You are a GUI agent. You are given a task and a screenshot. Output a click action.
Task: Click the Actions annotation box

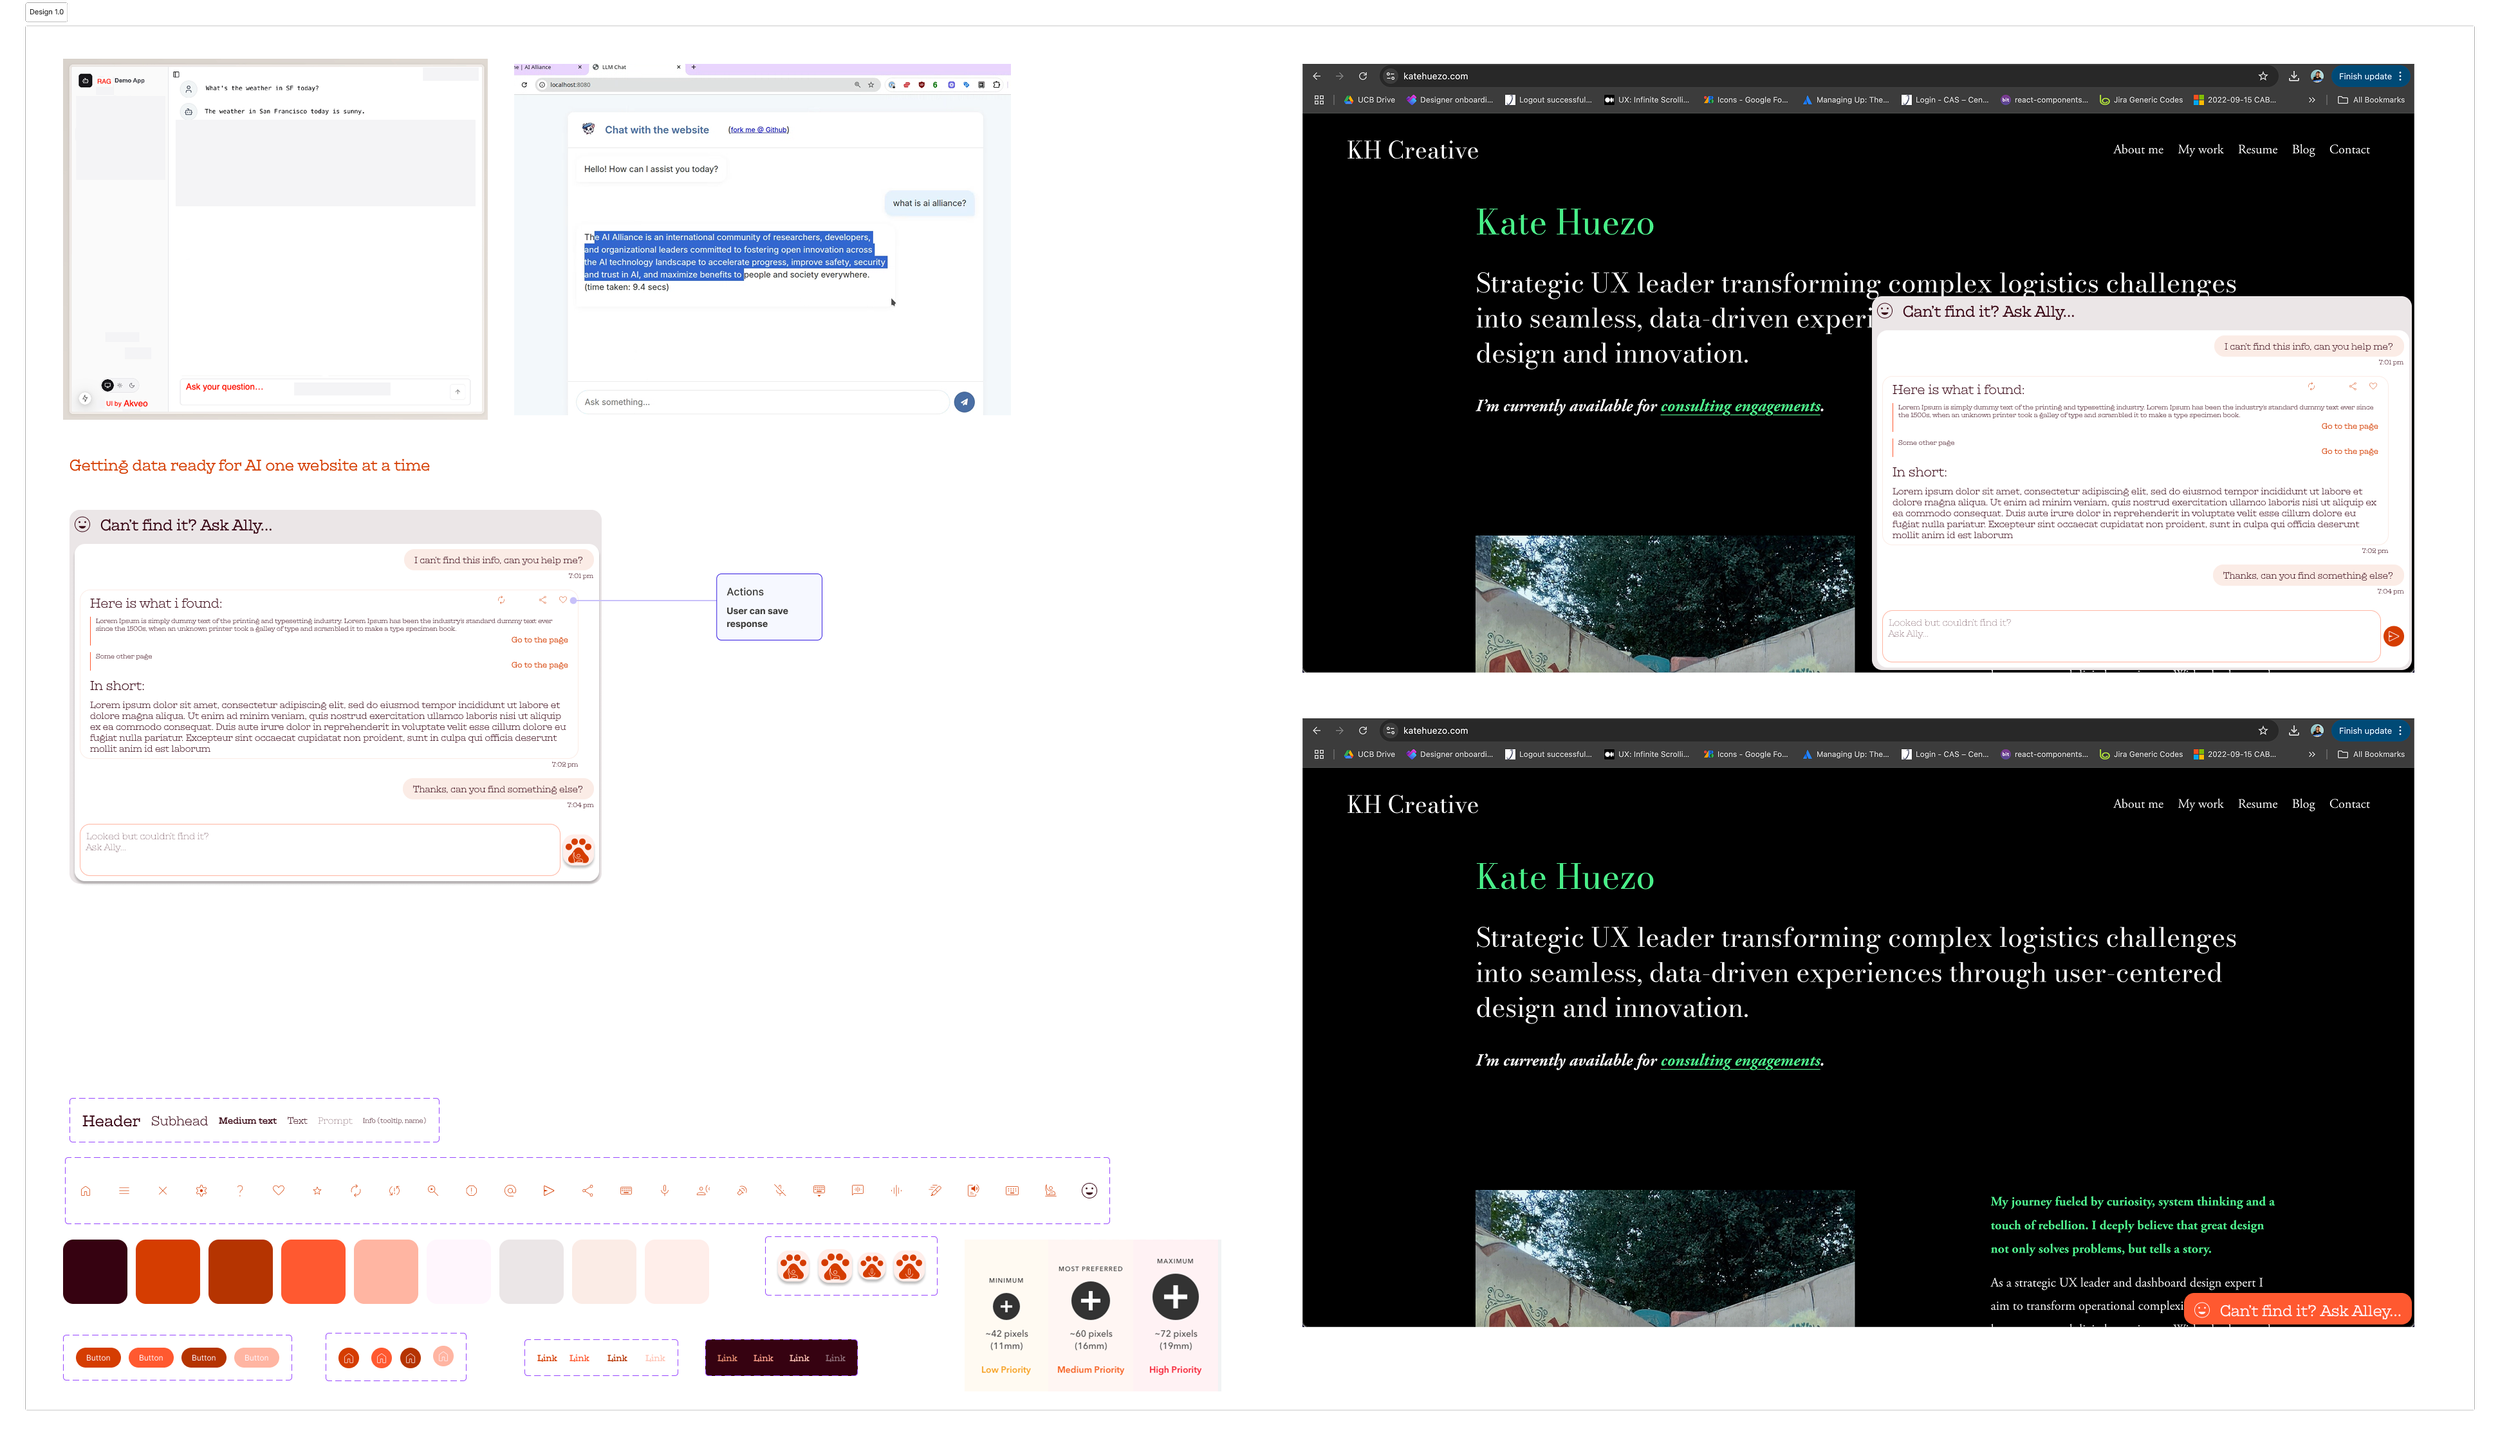click(x=768, y=607)
